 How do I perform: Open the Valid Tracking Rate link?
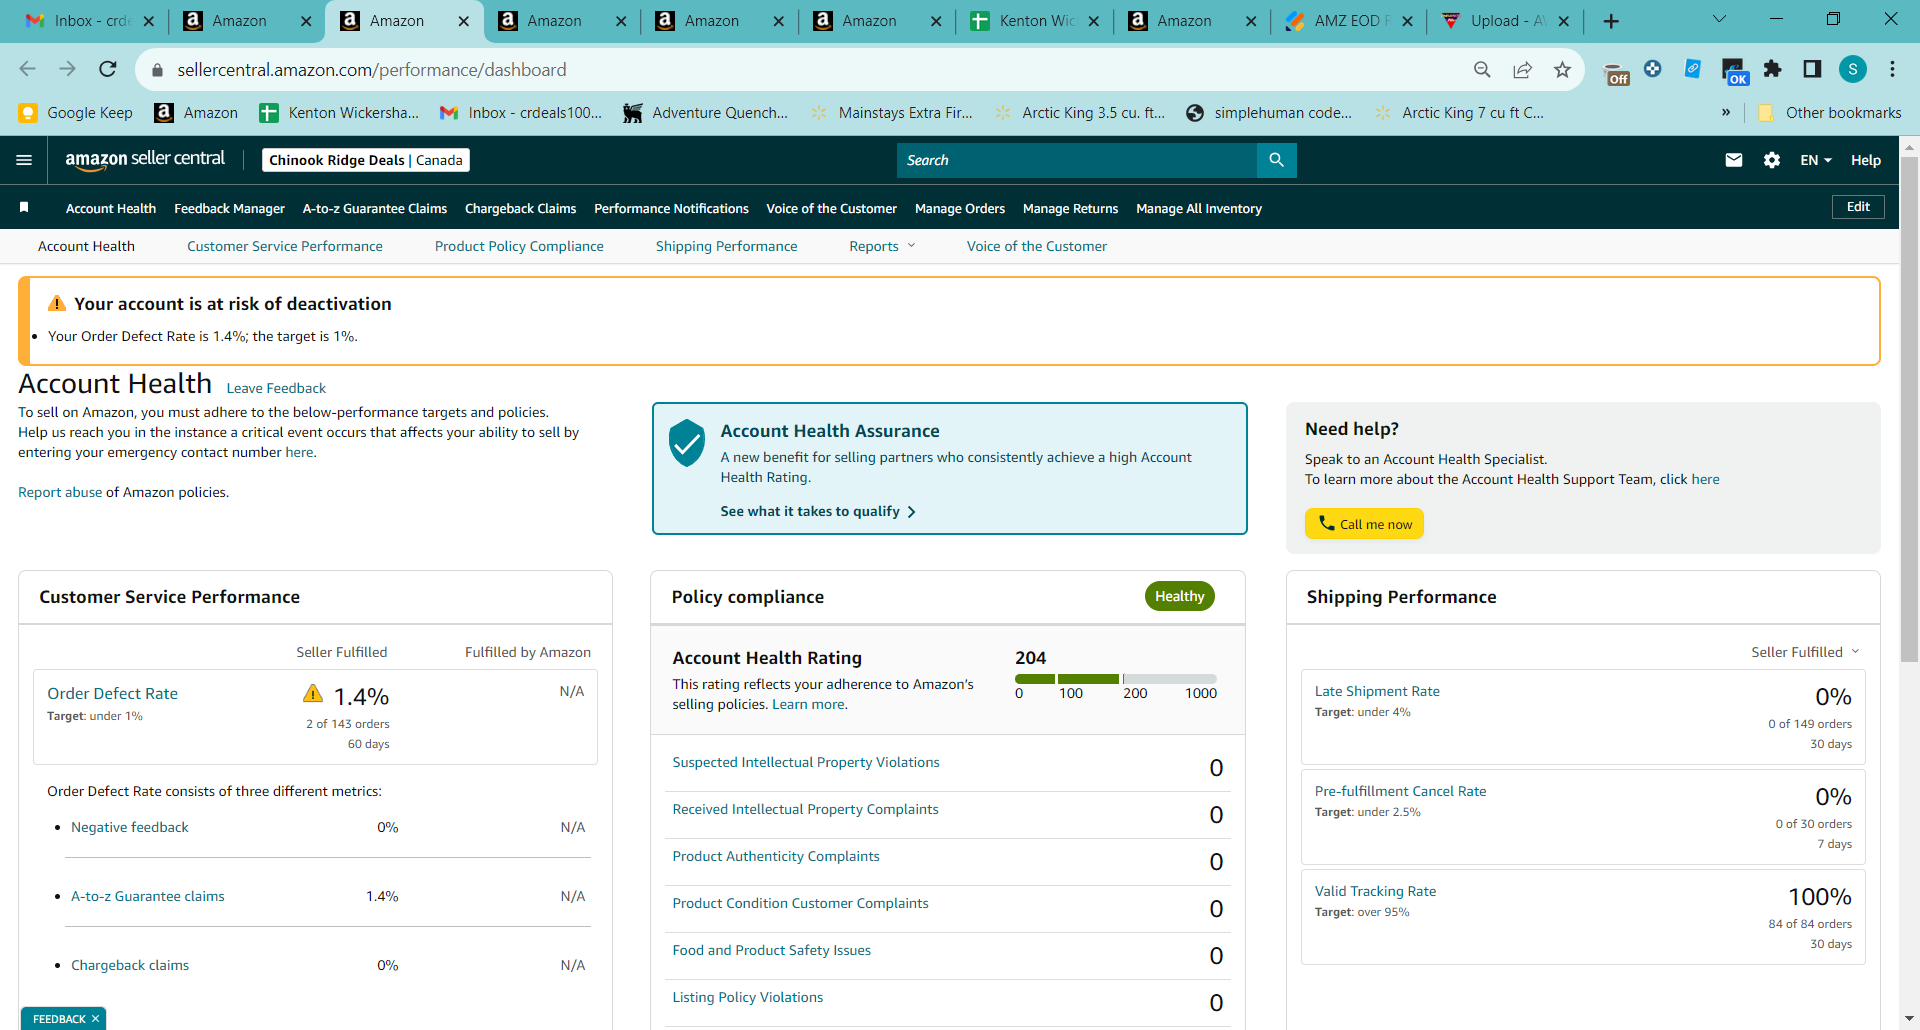click(1375, 891)
